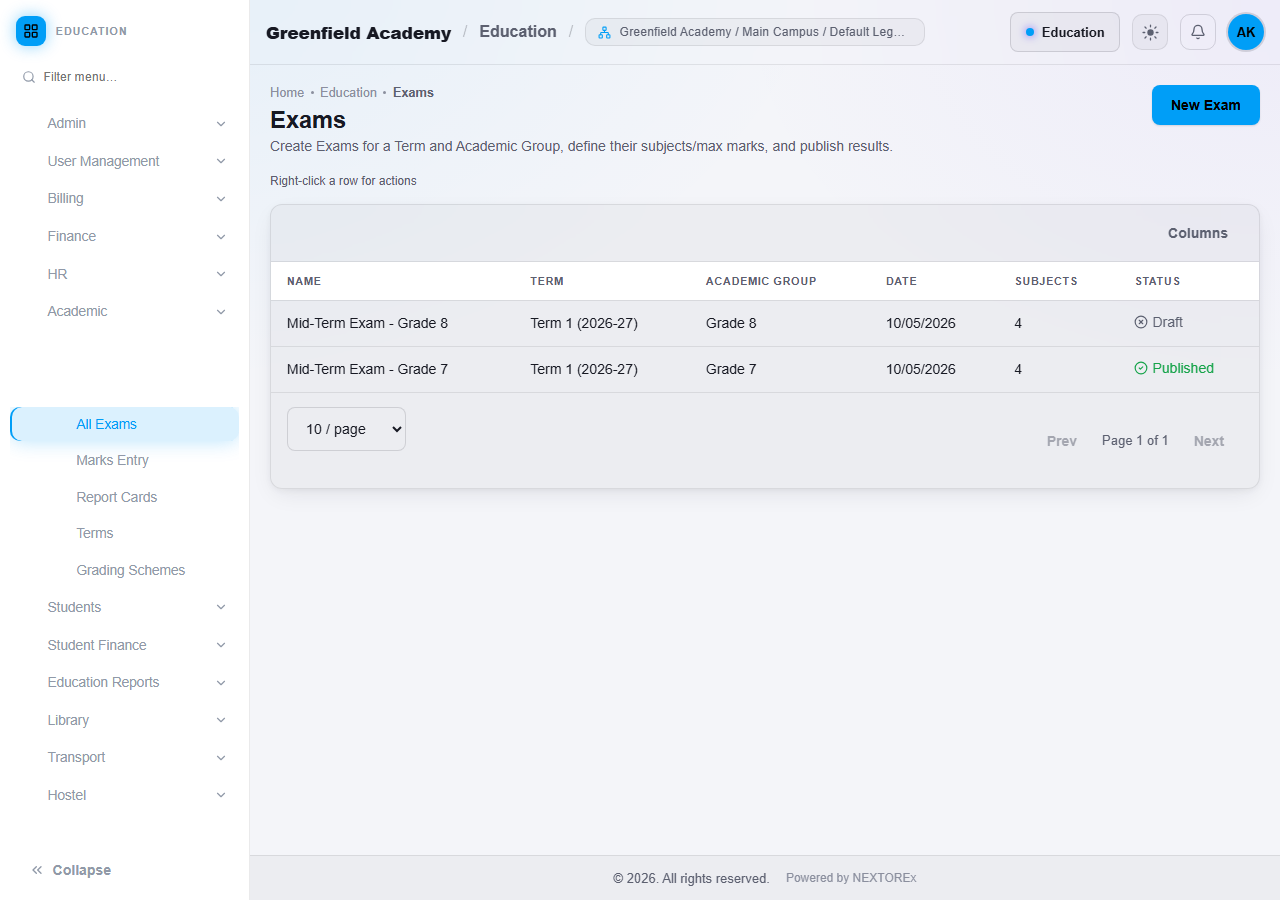Screen dimensions: 1280x900
Task: Expand the Finance section chevron
Action: coord(221,237)
